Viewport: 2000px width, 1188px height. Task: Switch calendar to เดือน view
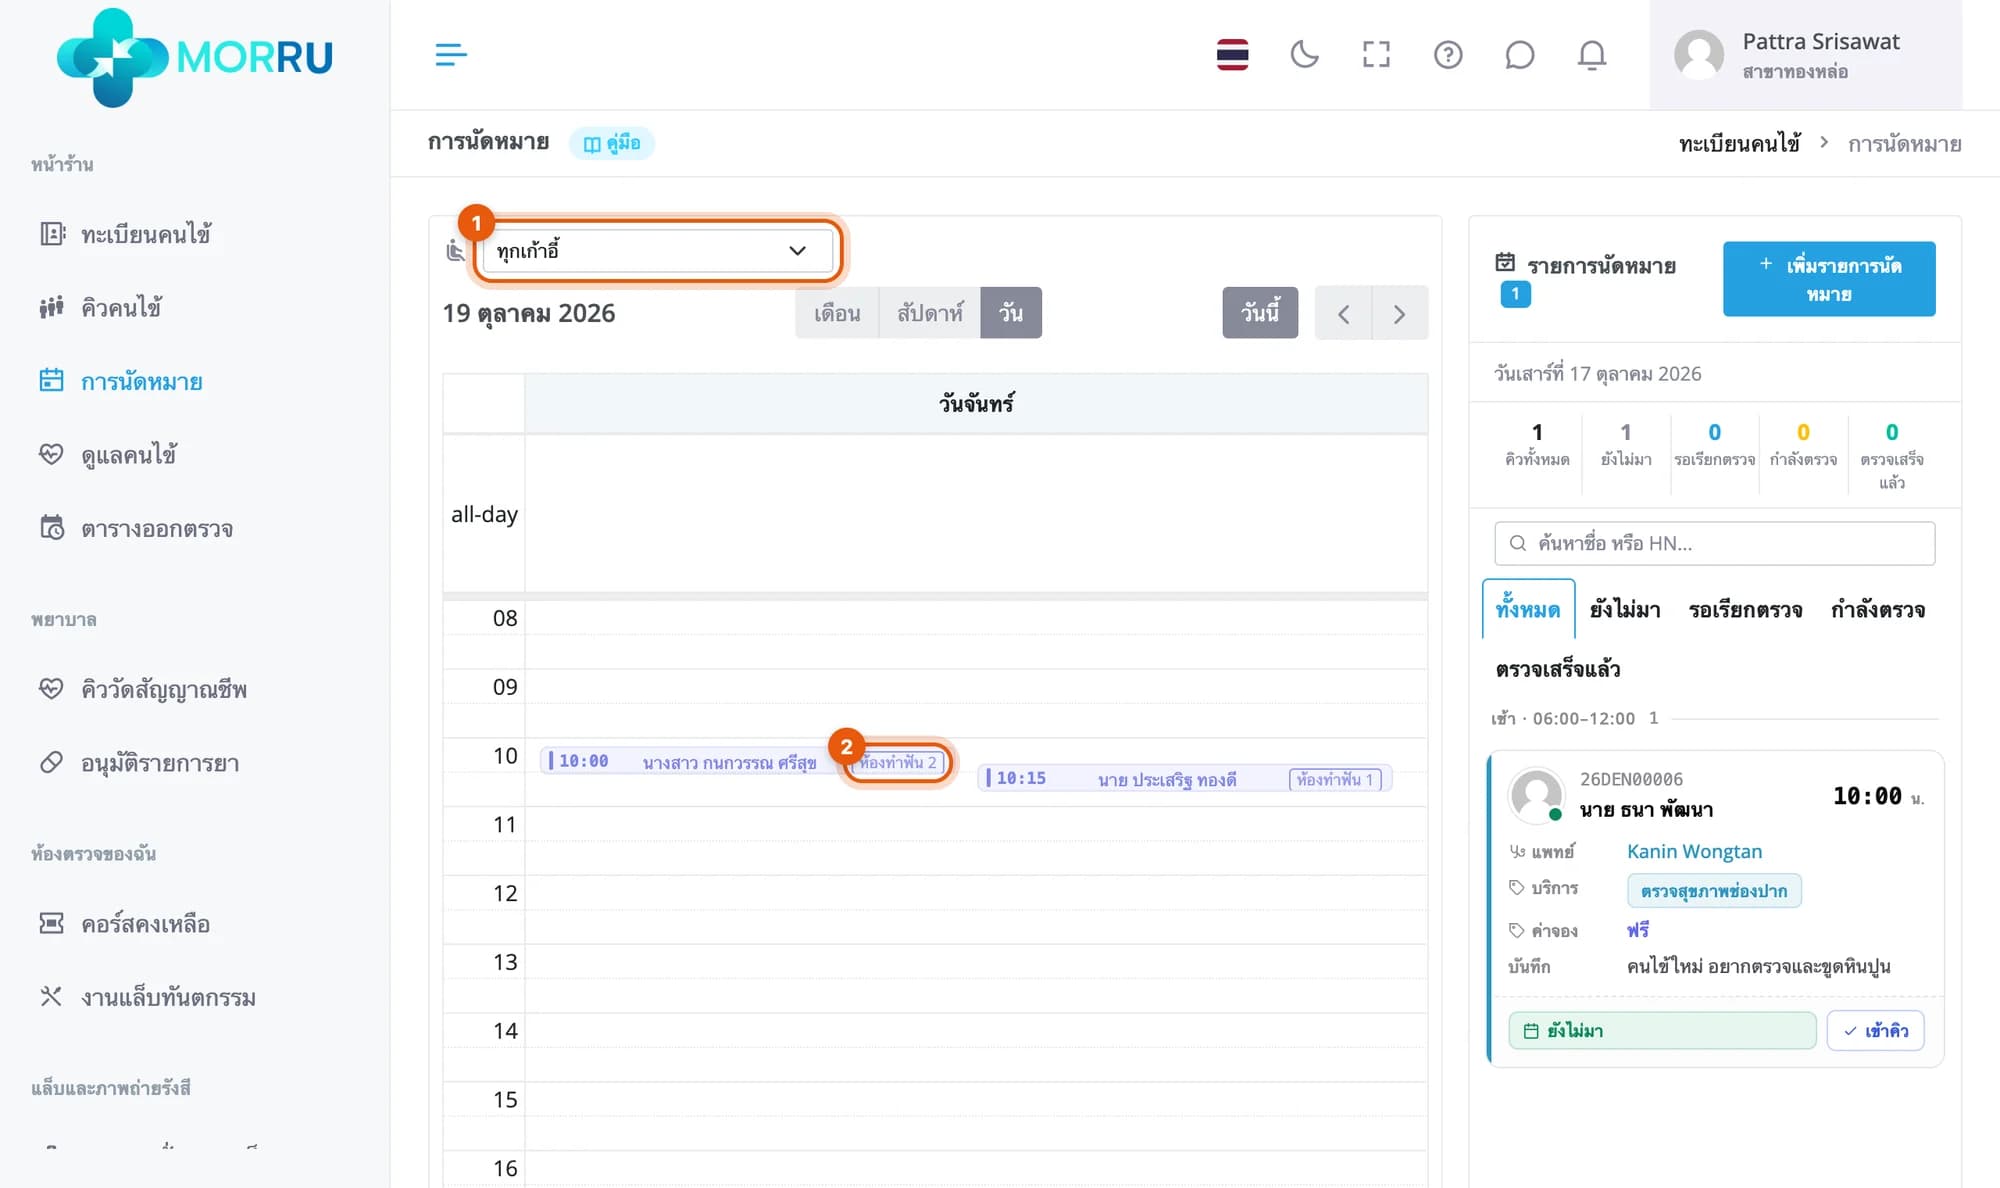837,313
